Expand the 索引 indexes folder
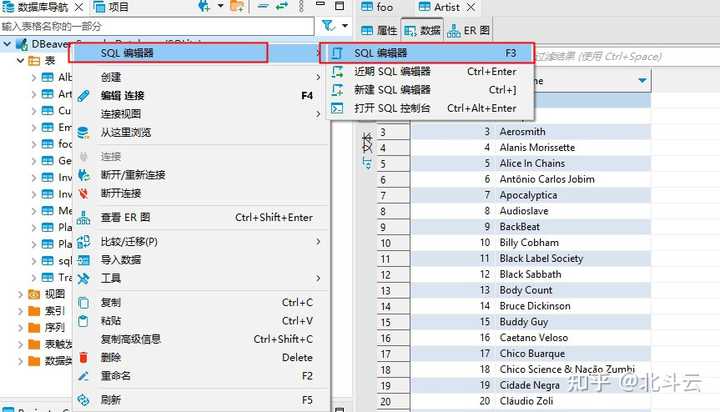Screen dimensions: 720x412 coord(20,311)
